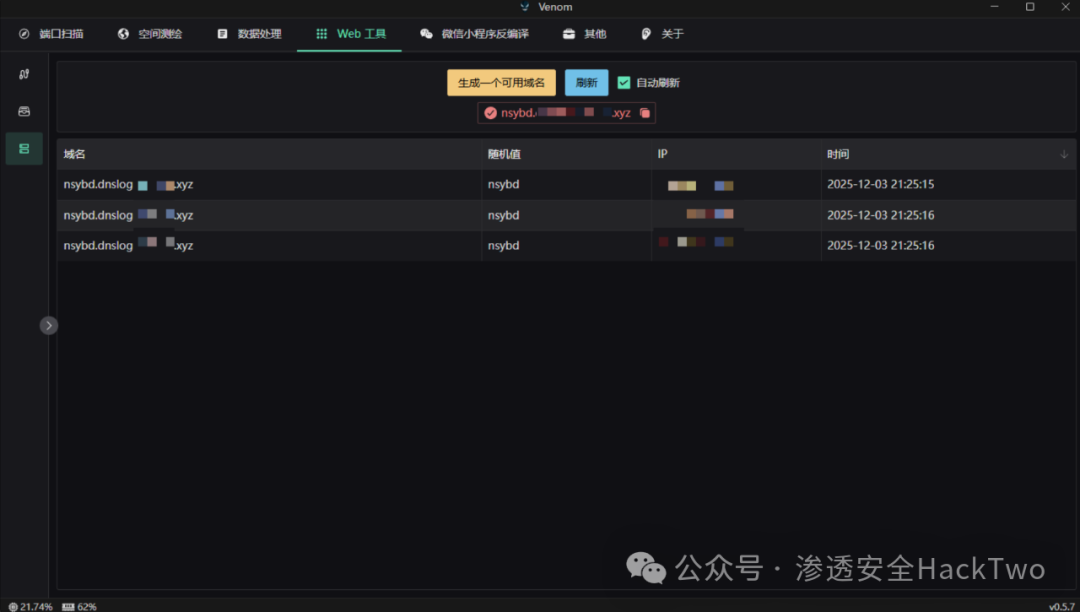Image resolution: width=1080 pixels, height=612 pixels.
Task: Click the 生成一个可用域名 button
Action: pyautogui.click(x=501, y=82)
